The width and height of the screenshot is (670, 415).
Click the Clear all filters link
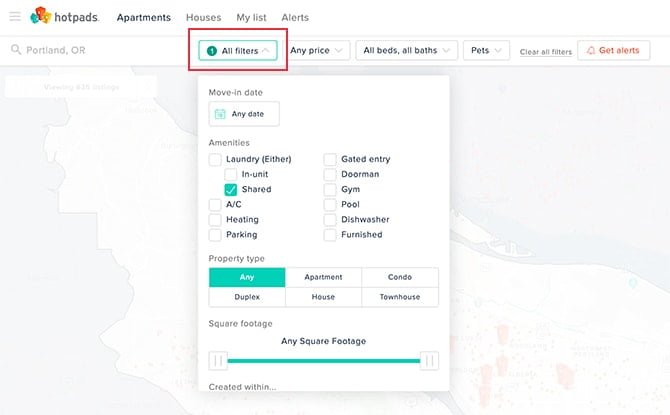[545, 51]
